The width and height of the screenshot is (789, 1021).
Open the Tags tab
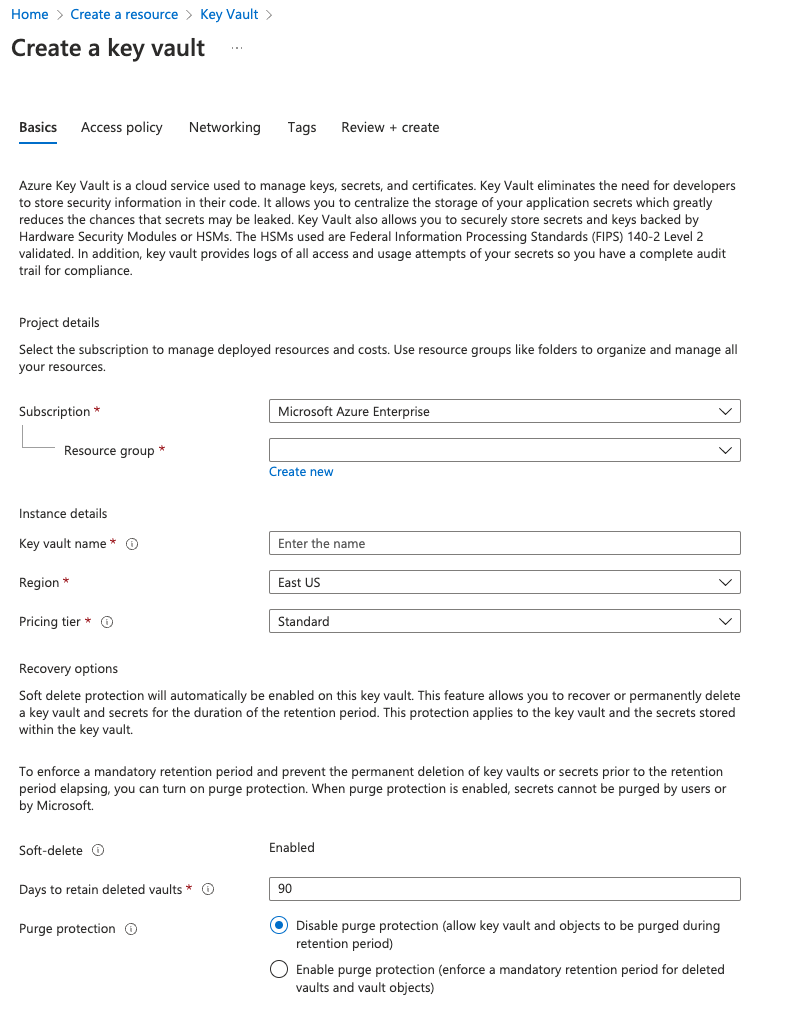[x=302, y=128]
